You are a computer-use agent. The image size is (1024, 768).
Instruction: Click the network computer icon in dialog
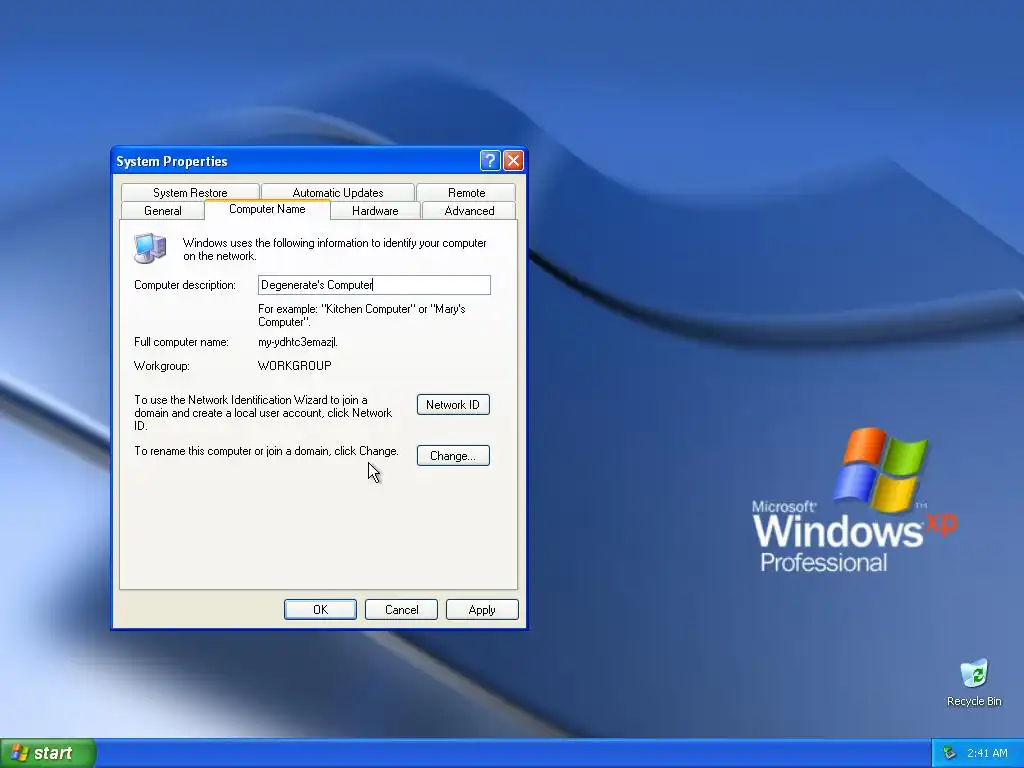click(x=150, y=248)
